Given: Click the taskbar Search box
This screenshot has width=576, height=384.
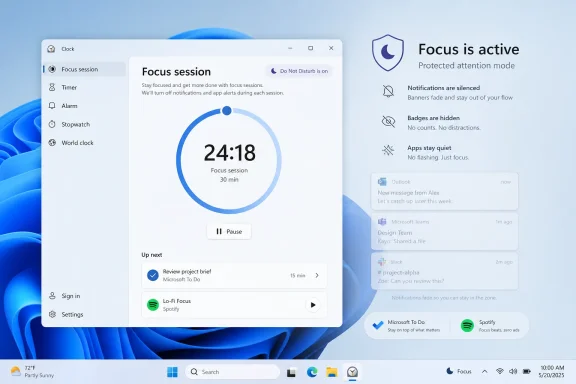Looking at the screenshot, I should click(x=232, y=372).
